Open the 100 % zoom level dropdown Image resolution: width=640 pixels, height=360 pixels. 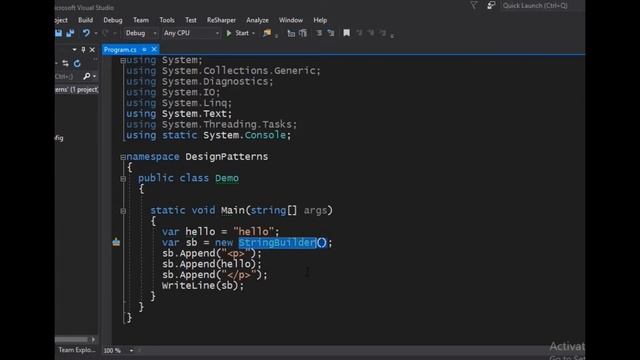click(x=131, y=350)
